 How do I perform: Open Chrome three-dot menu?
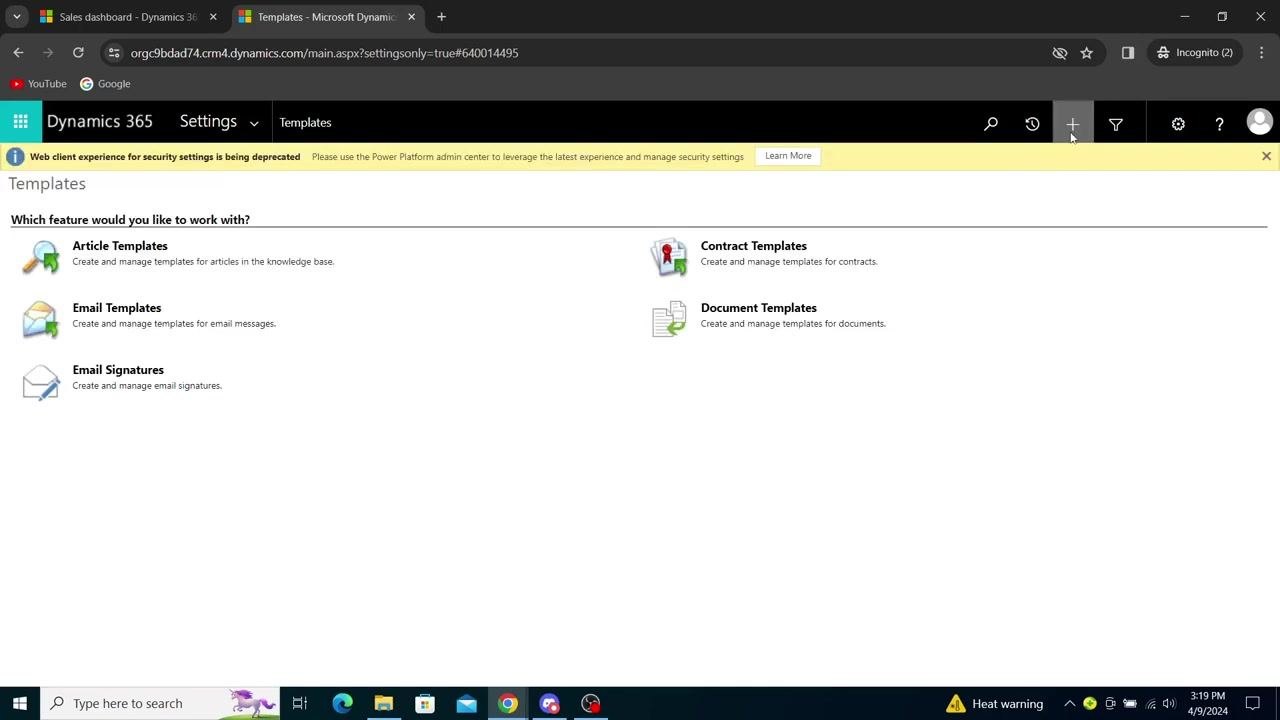point(1261,53)
